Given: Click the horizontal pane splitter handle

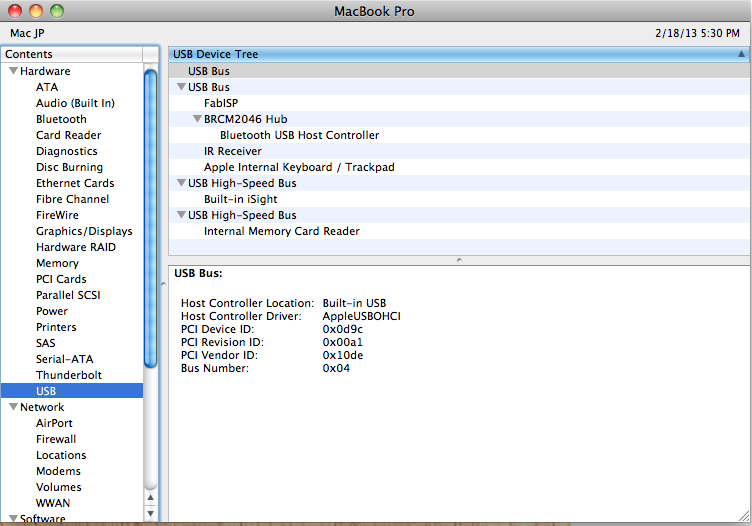Looking at the screenshot, I should point(459,260).
